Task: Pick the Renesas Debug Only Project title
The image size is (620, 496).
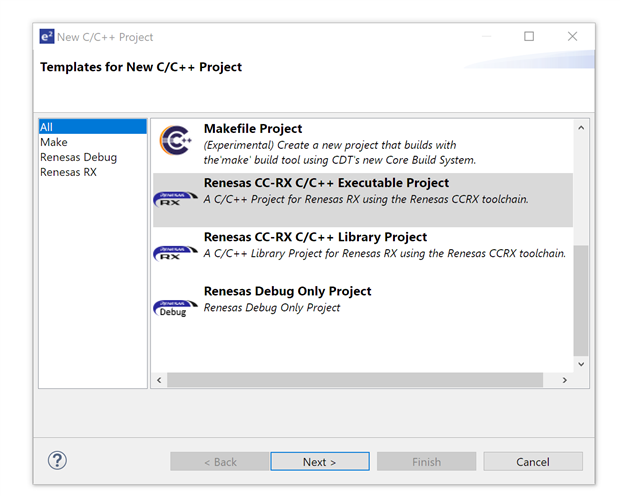Action: (287, 291)
